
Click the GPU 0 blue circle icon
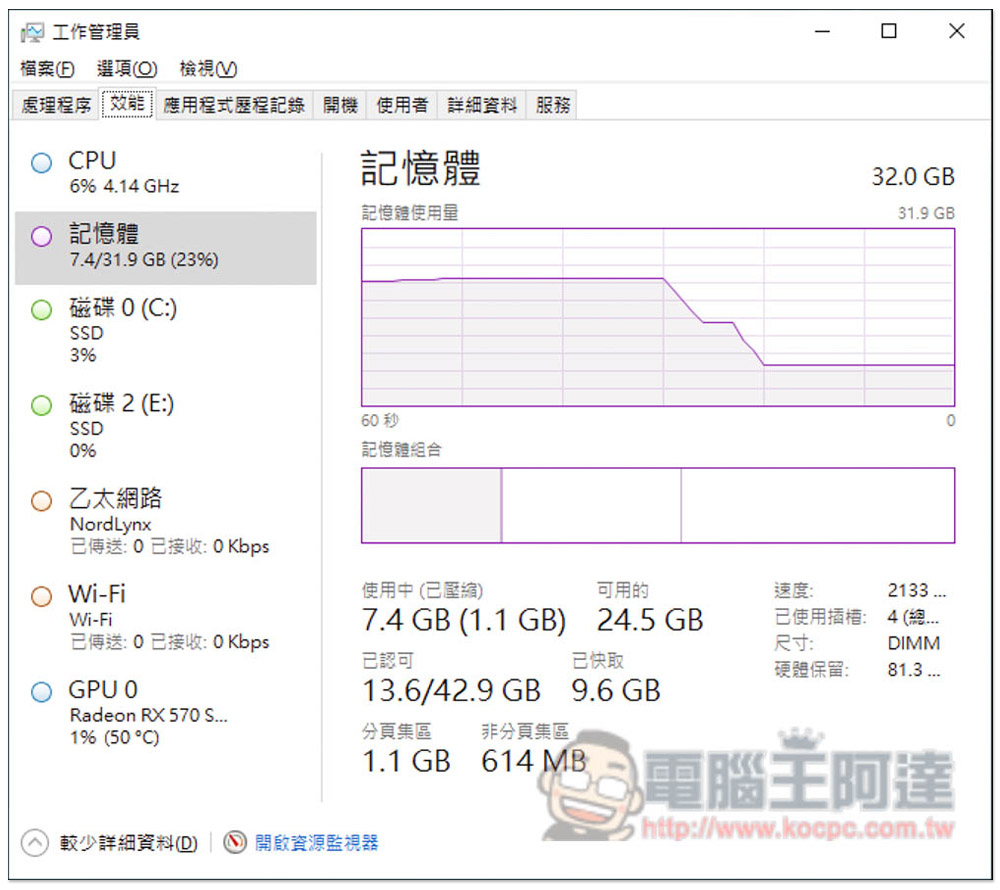click(x=41, y=691)
